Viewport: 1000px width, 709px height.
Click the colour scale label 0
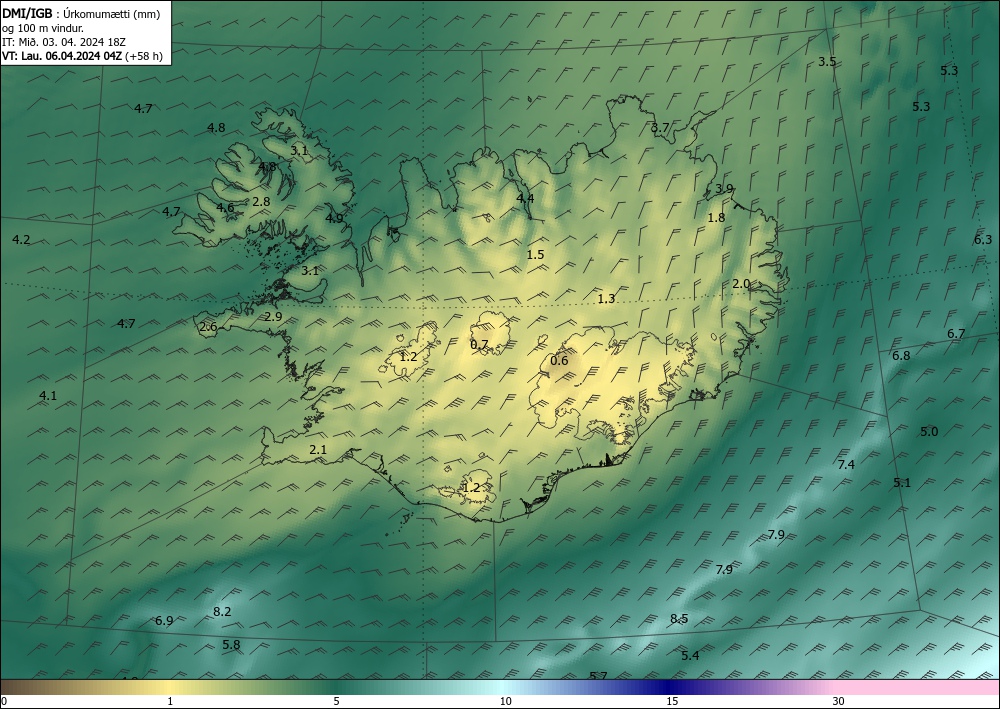(x=4, y=702)
